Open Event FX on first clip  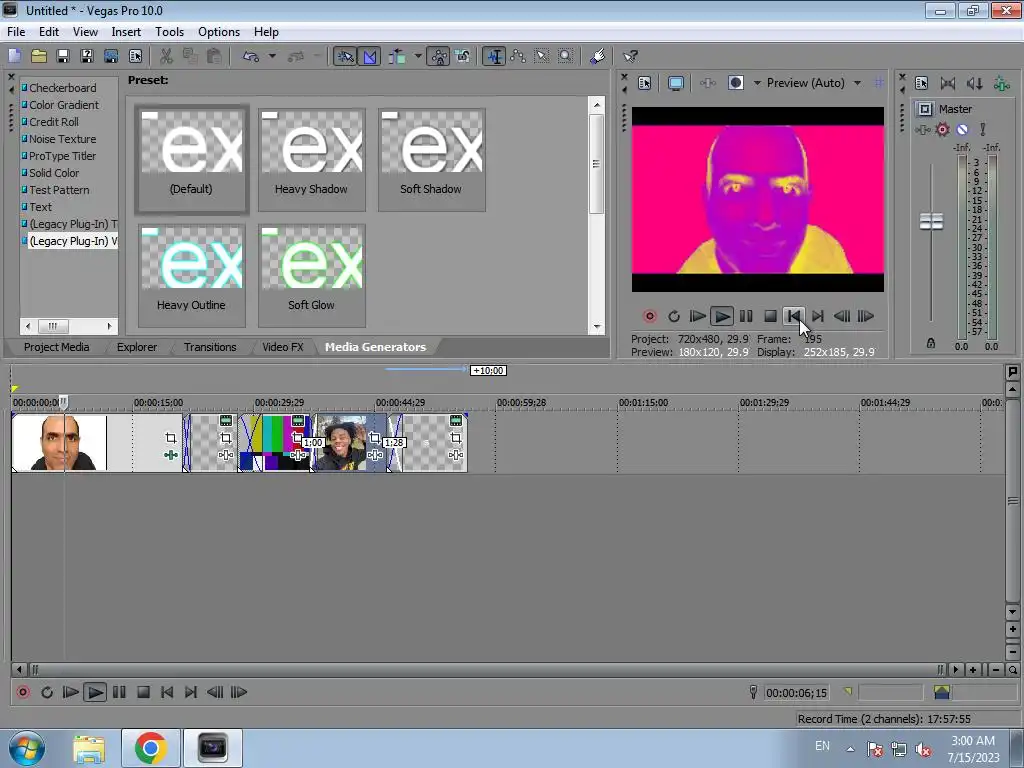170,455
